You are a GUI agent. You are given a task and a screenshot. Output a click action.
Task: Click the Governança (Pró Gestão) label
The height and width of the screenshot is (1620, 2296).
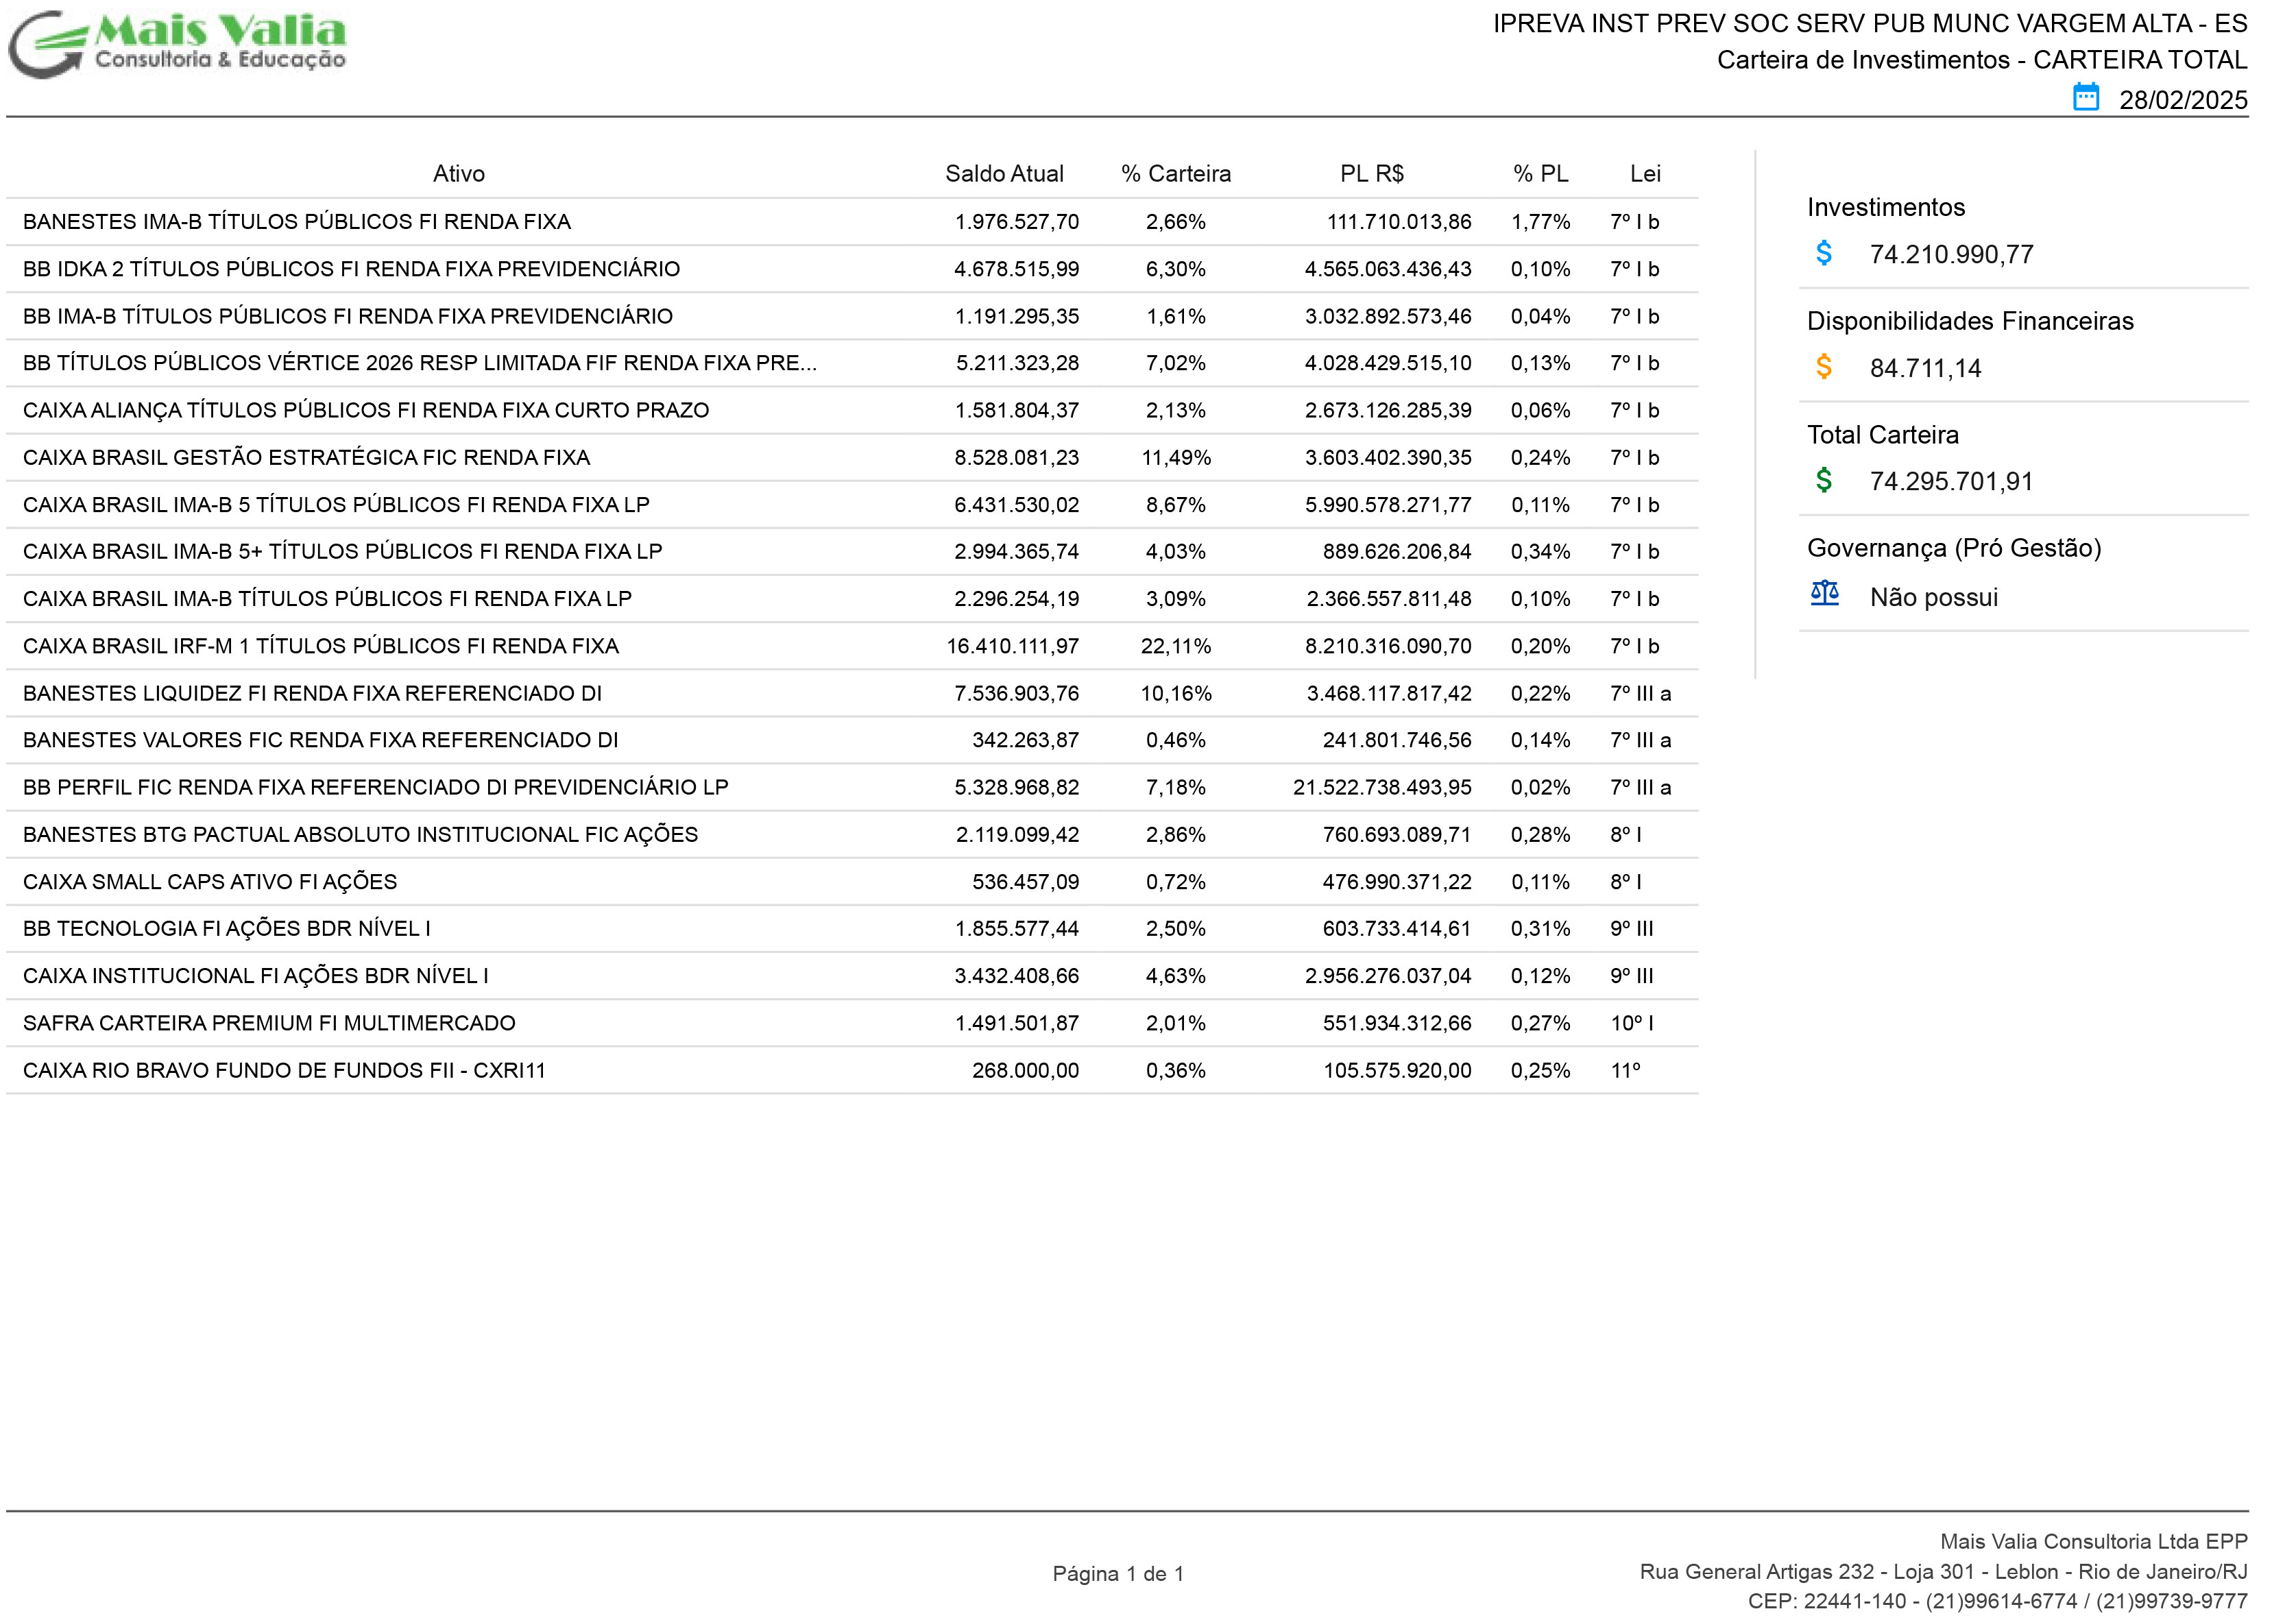point(1954,548)
